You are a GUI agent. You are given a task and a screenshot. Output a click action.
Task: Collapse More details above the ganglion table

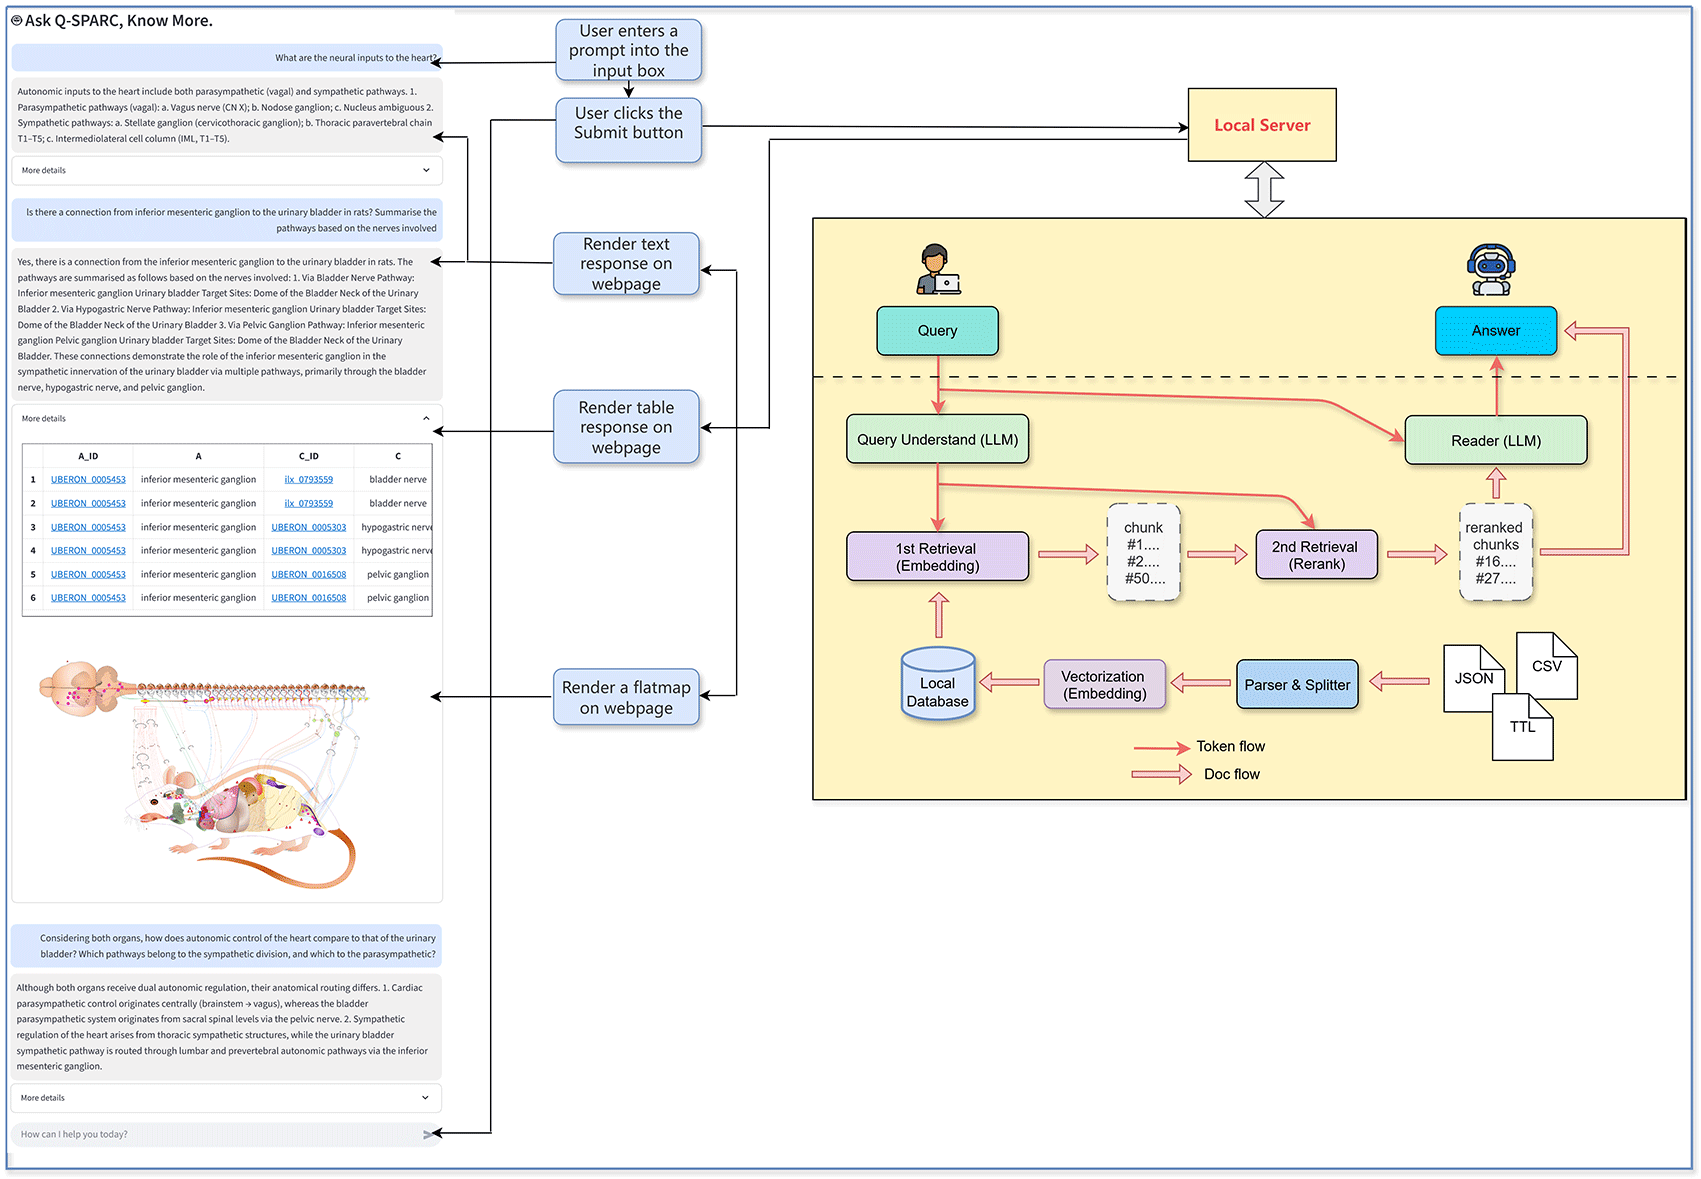click(x=226, y=419)
